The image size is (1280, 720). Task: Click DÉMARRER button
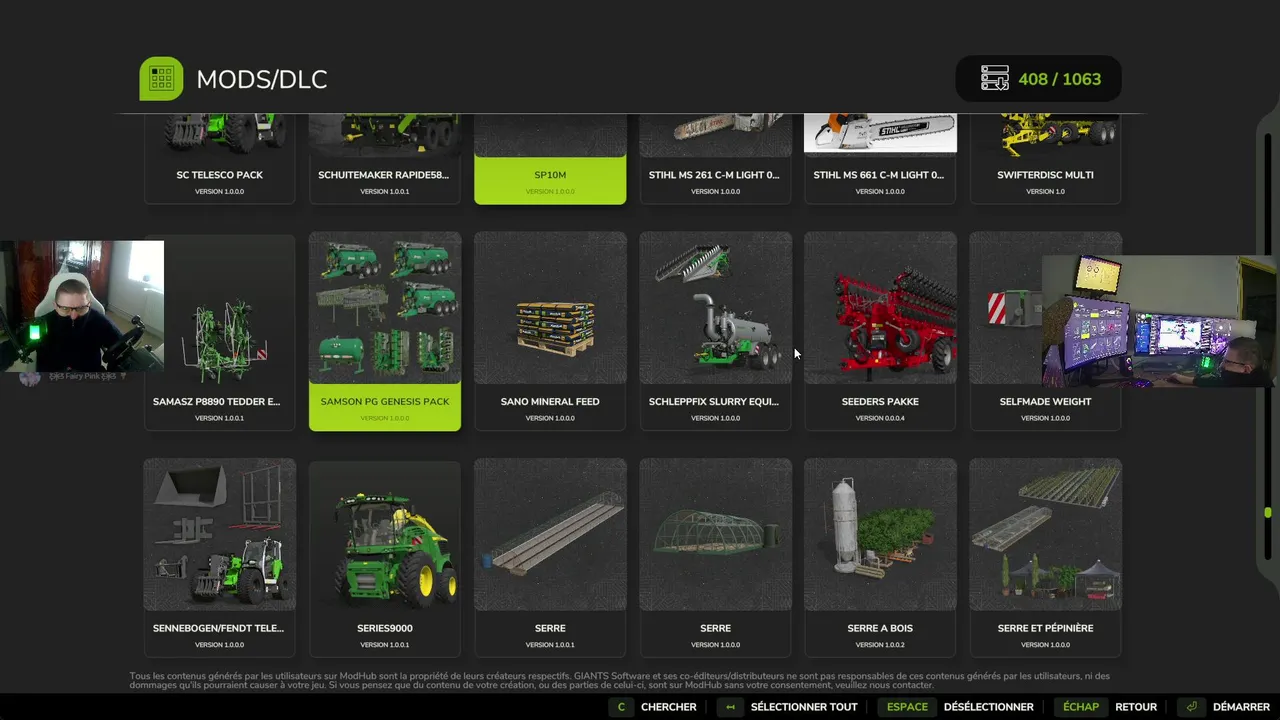[x=1241, y=707]
